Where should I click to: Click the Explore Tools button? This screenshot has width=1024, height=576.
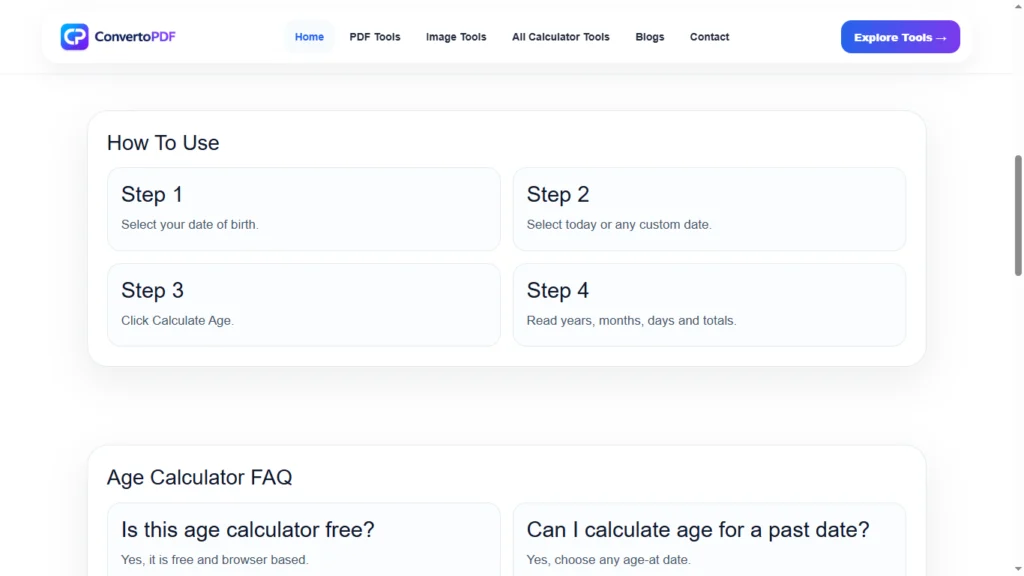900,37
